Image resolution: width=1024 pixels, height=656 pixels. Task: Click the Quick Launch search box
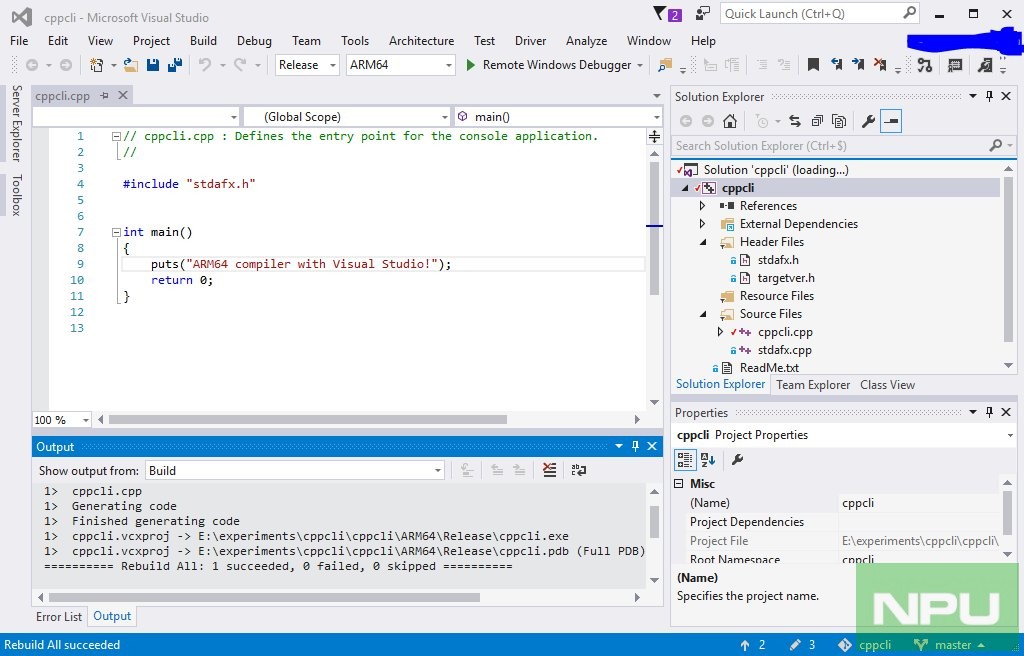click(x=820, y=14)
